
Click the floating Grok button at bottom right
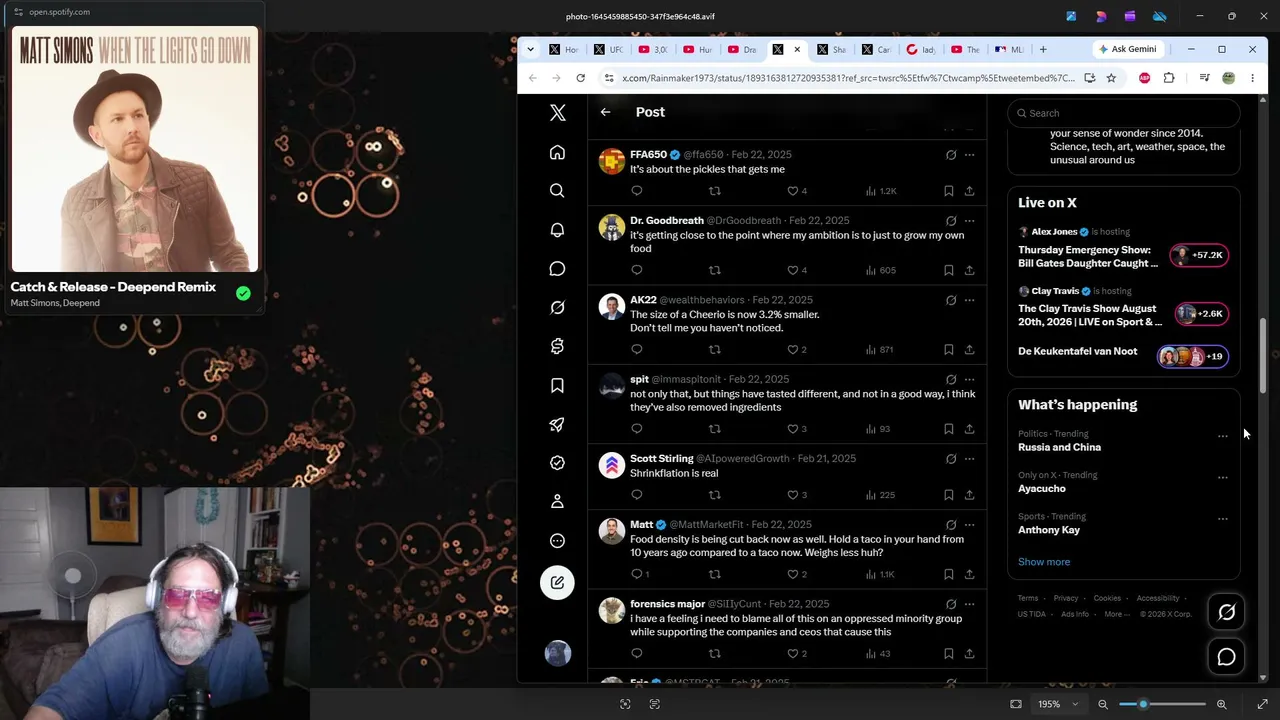pyautogui.click(x=1226, y=612)
